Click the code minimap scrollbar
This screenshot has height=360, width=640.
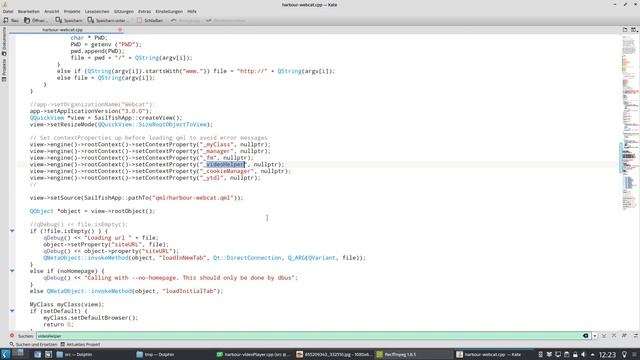pos(629,182)
